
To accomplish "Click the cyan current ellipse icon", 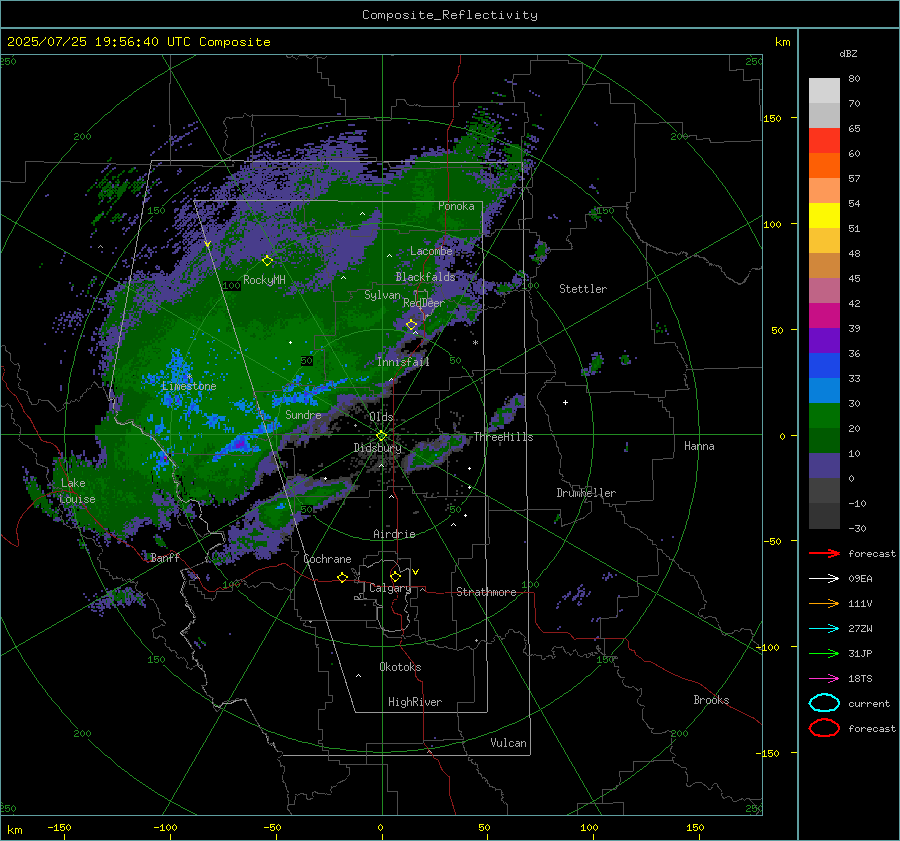I will 824,703.
